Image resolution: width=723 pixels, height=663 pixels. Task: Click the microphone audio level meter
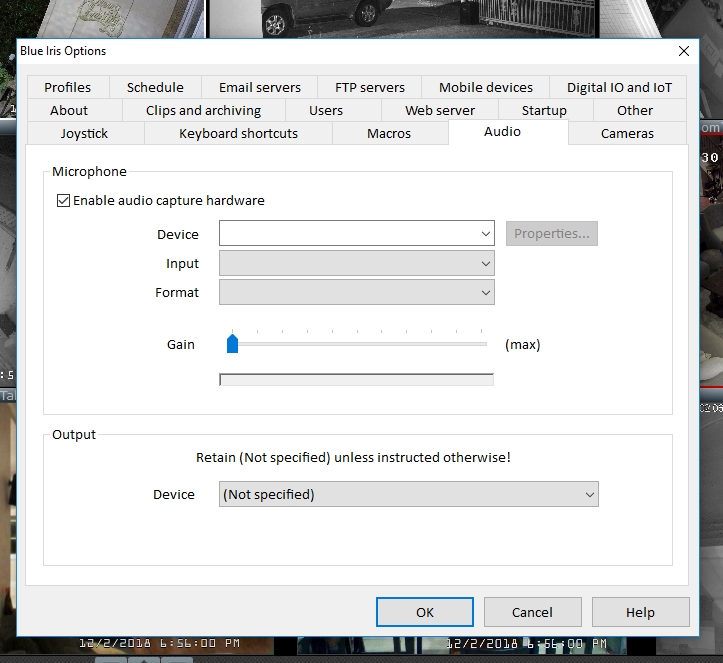click(x=356, y=379)
